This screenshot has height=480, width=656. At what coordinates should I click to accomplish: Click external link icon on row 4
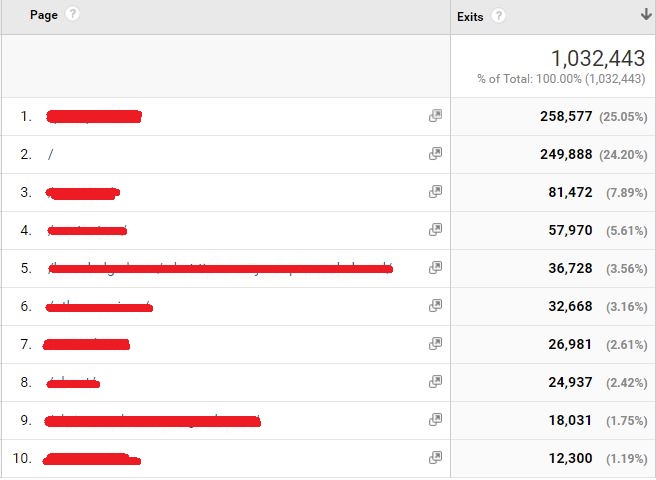tap(435, 230)
